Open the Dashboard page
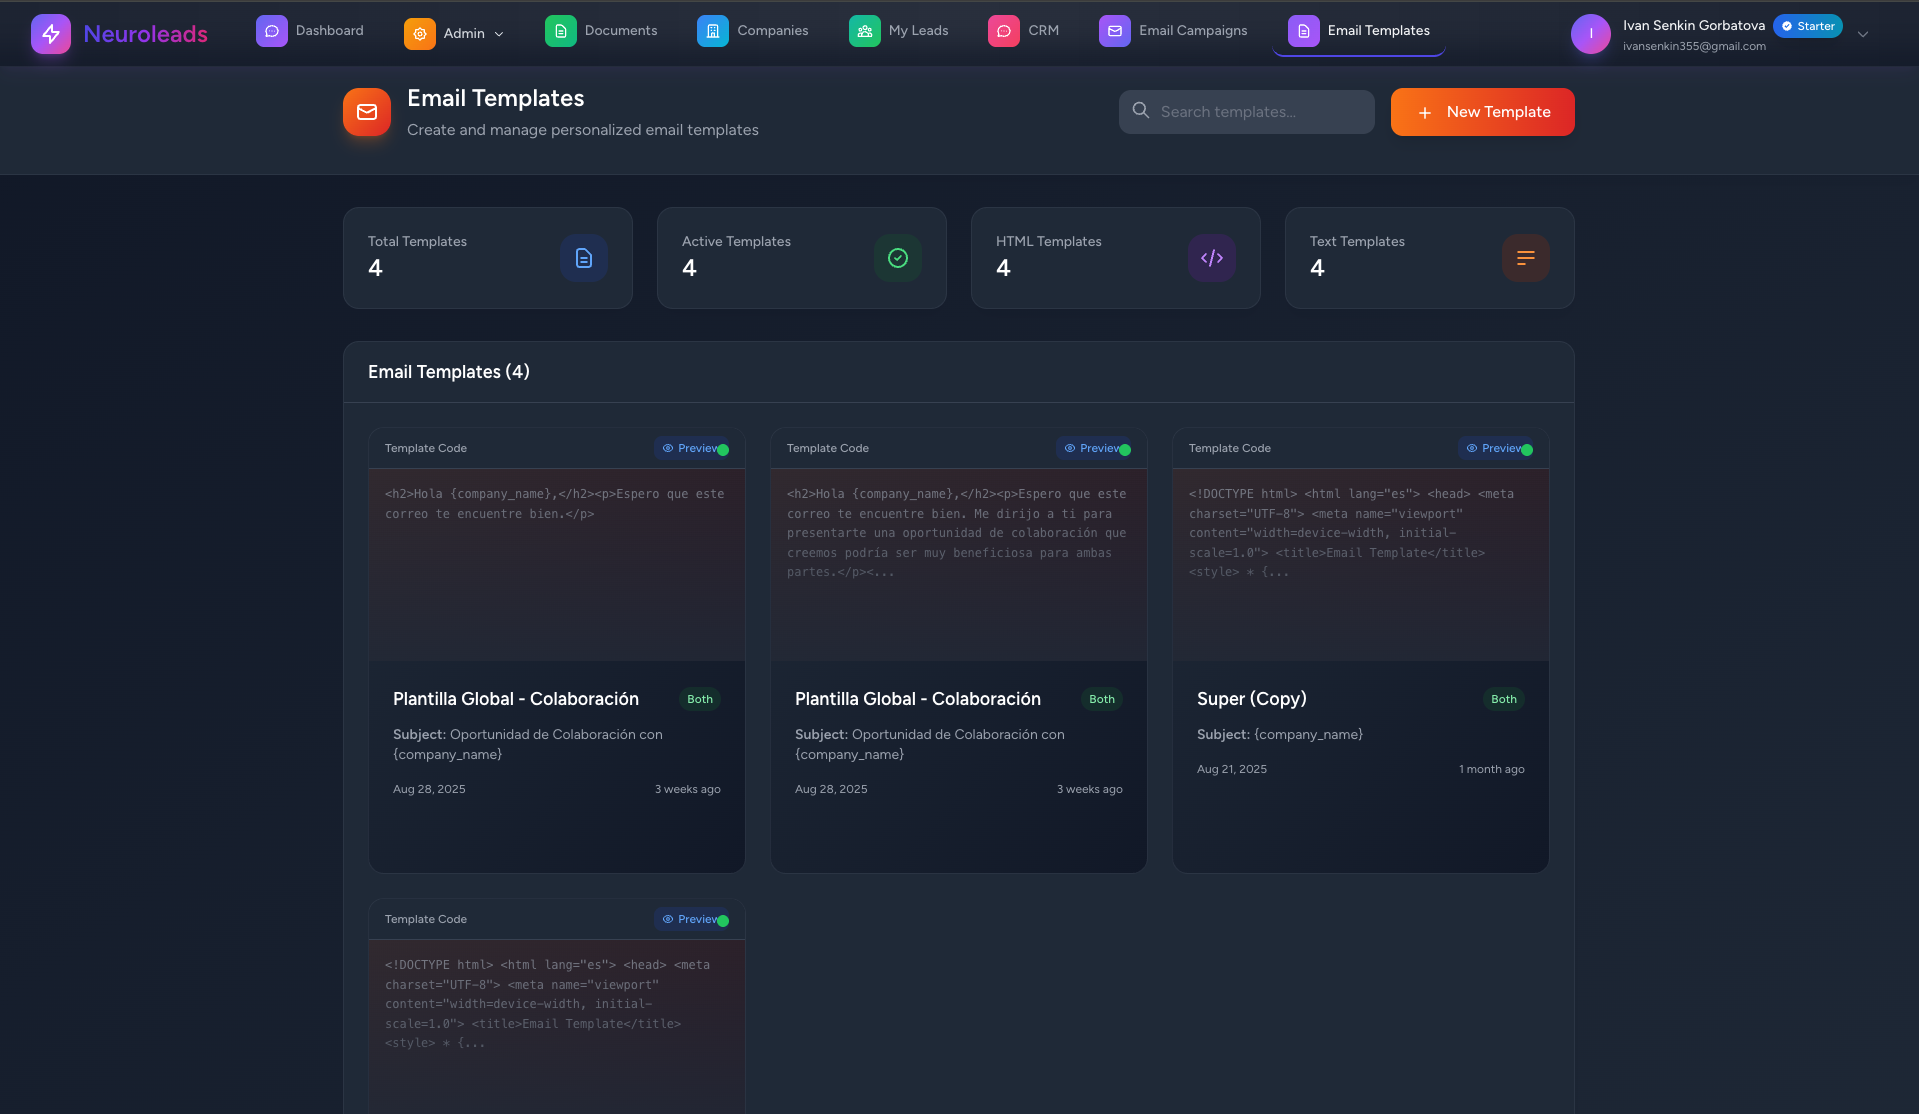1919x1114 pixels. (310, 31)
